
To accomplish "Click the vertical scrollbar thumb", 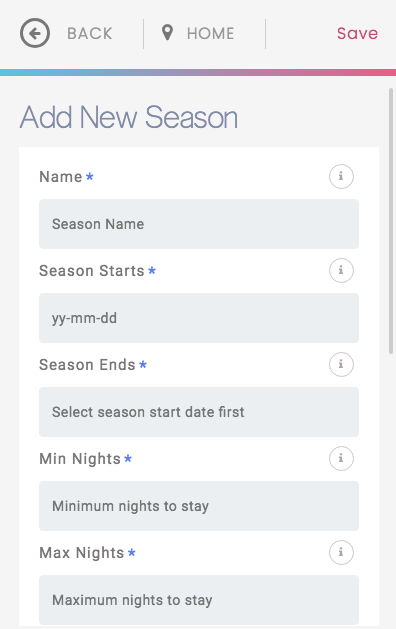I will click(391, 221).
